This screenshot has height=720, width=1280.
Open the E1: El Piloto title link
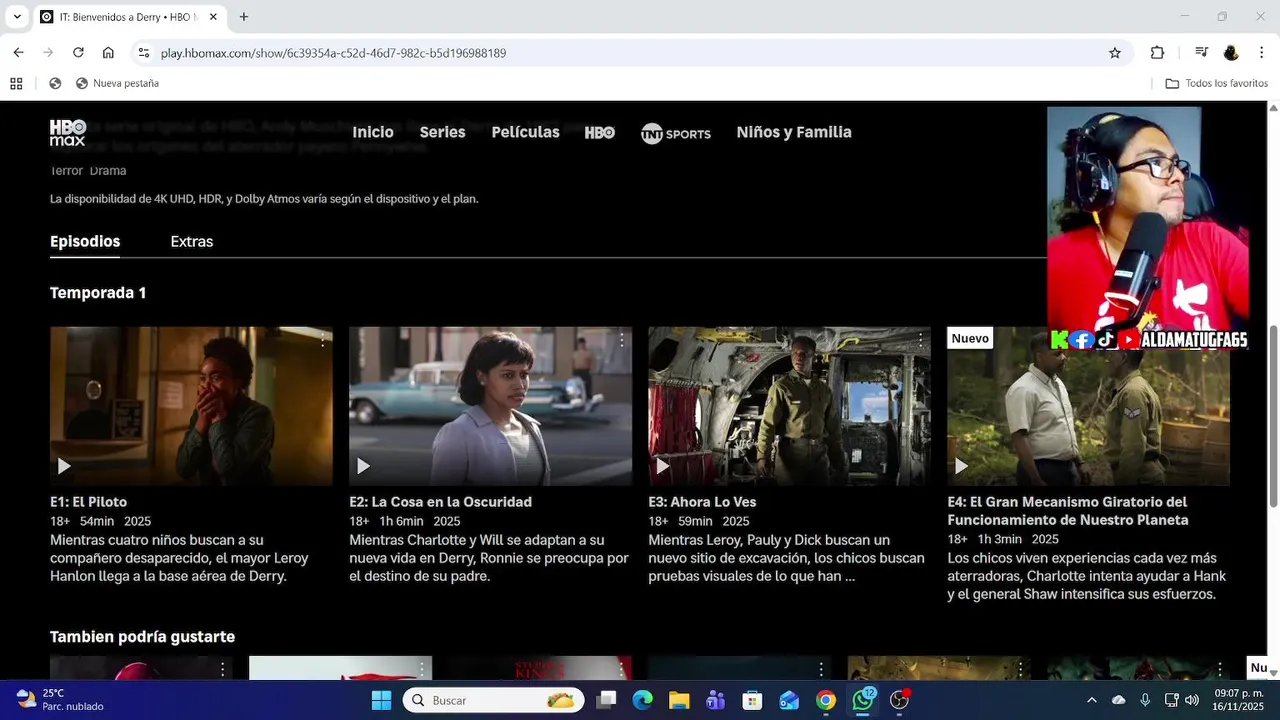89,502
